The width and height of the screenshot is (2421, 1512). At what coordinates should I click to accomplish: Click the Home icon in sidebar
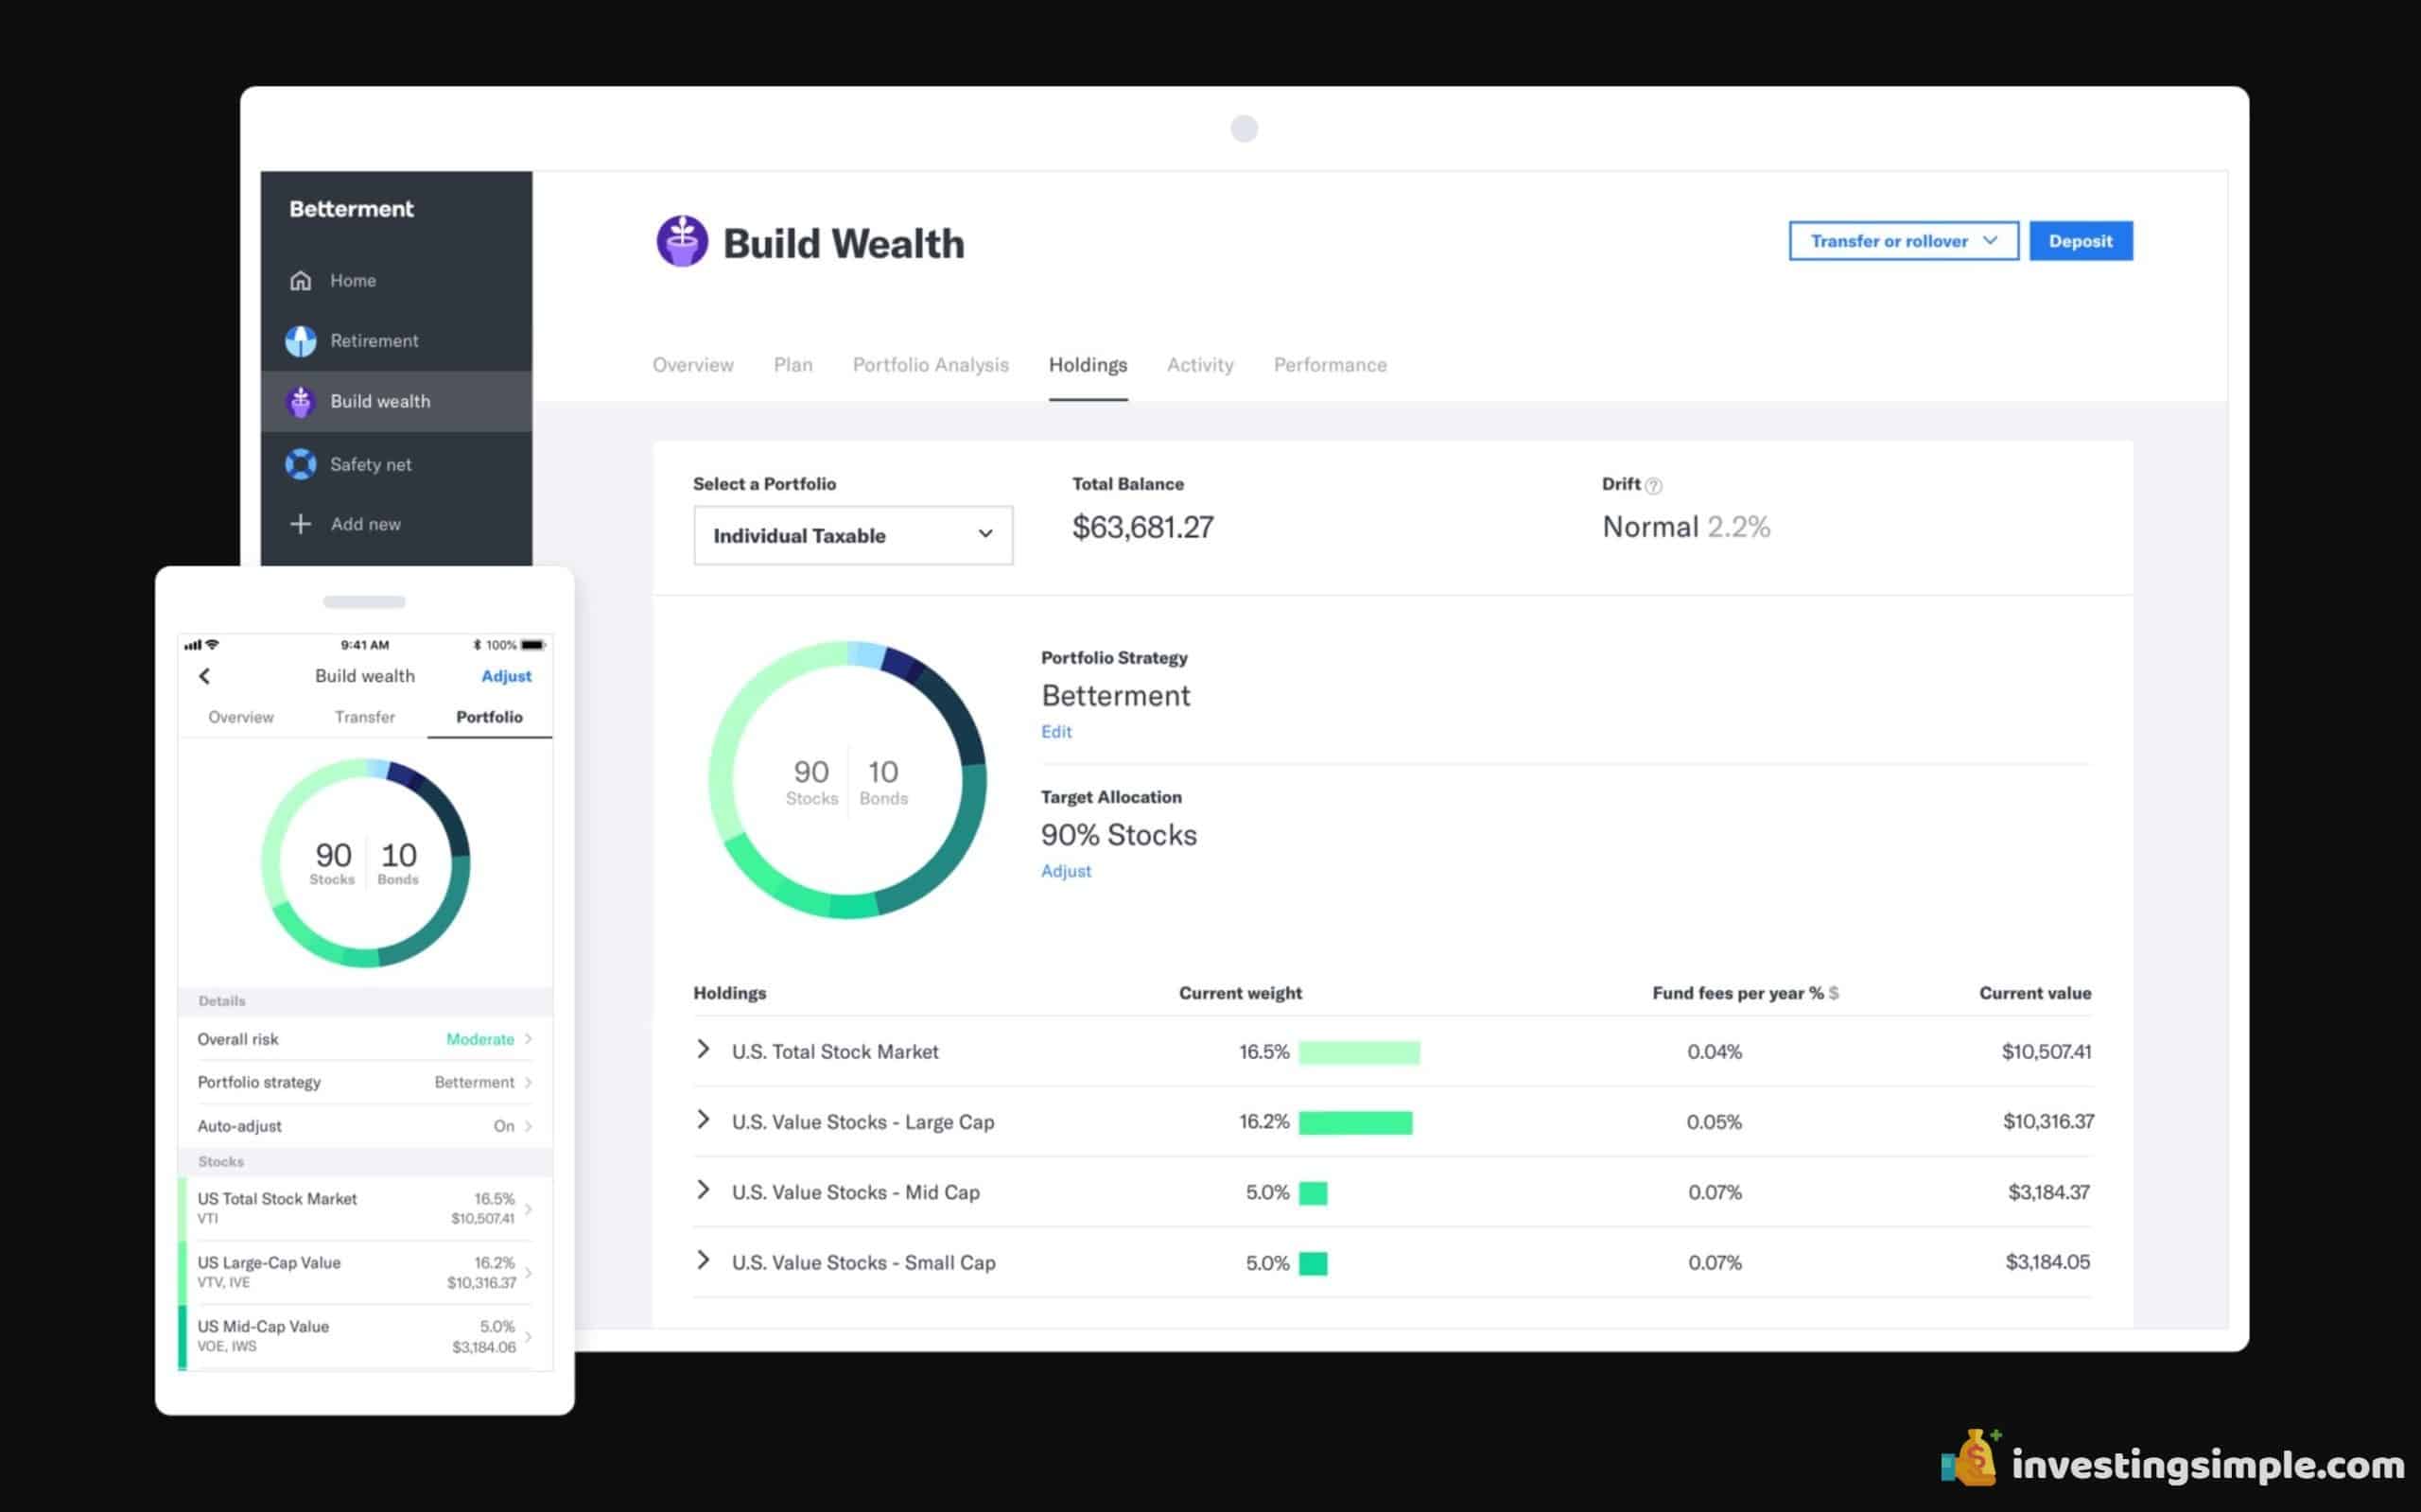pyautogui.click(x=300, y=281)
